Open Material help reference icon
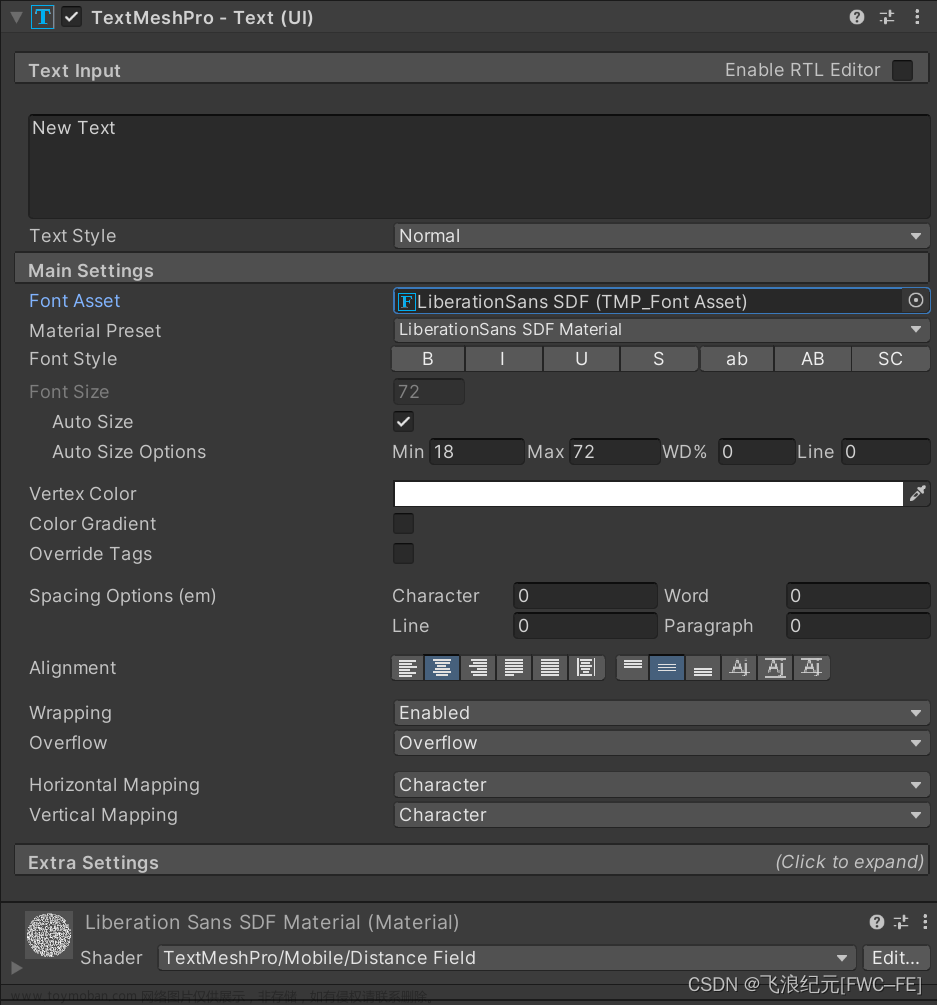 point(877,922)
